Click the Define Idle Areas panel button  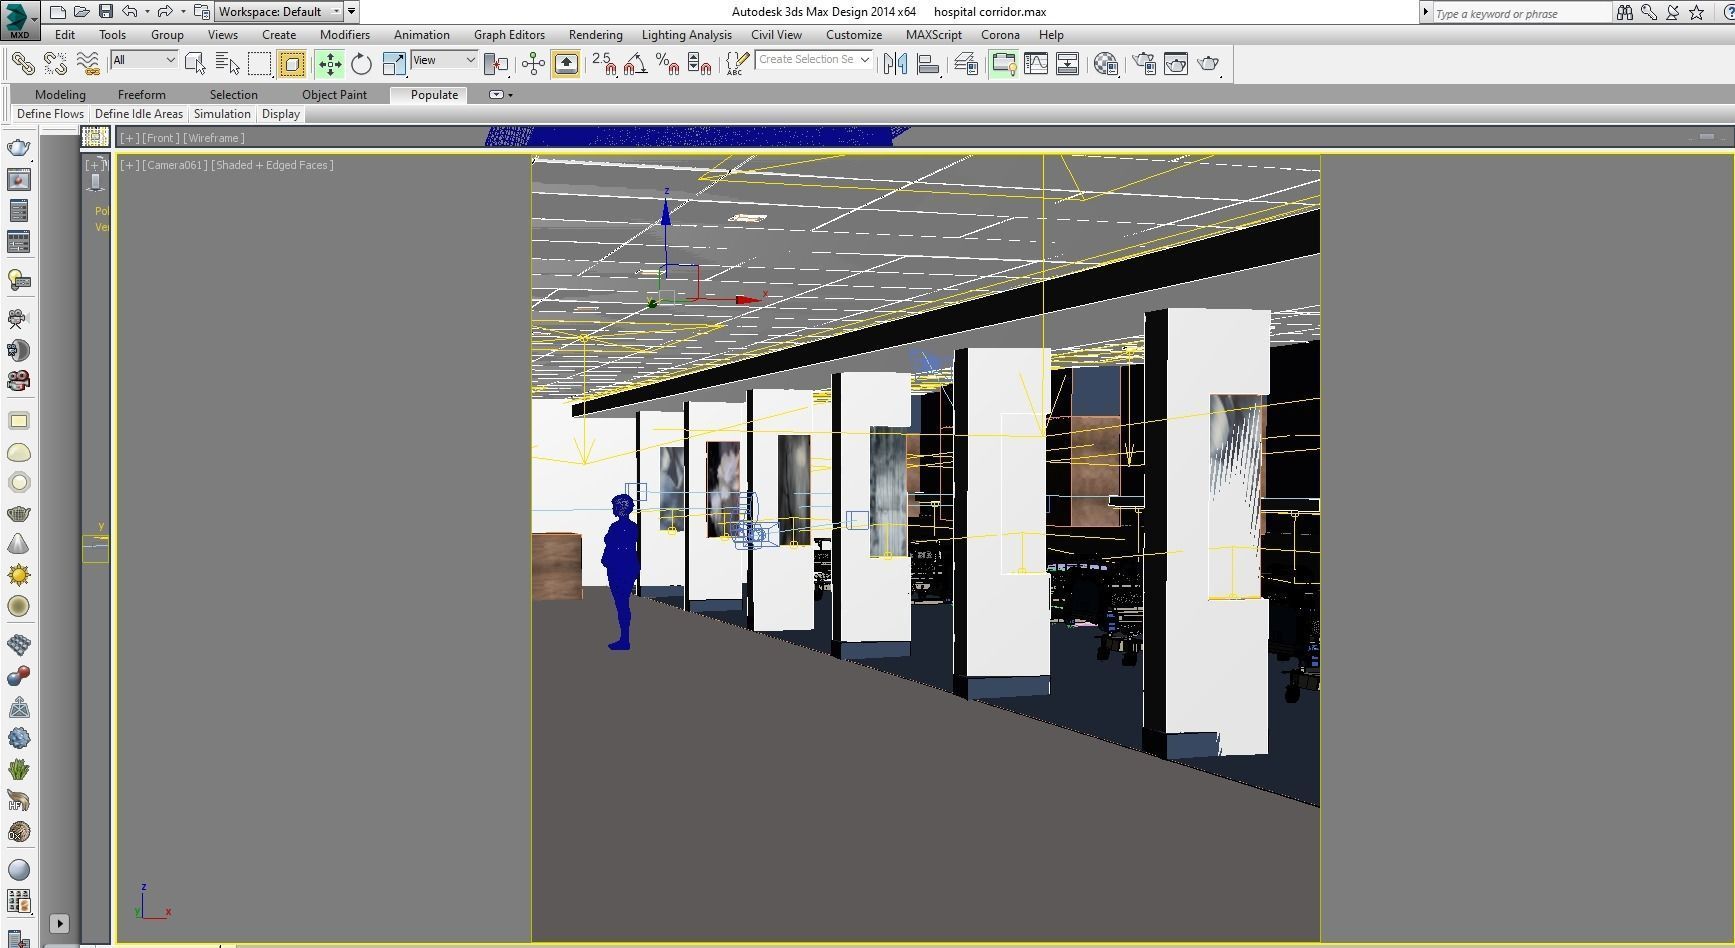pos(139,114)
